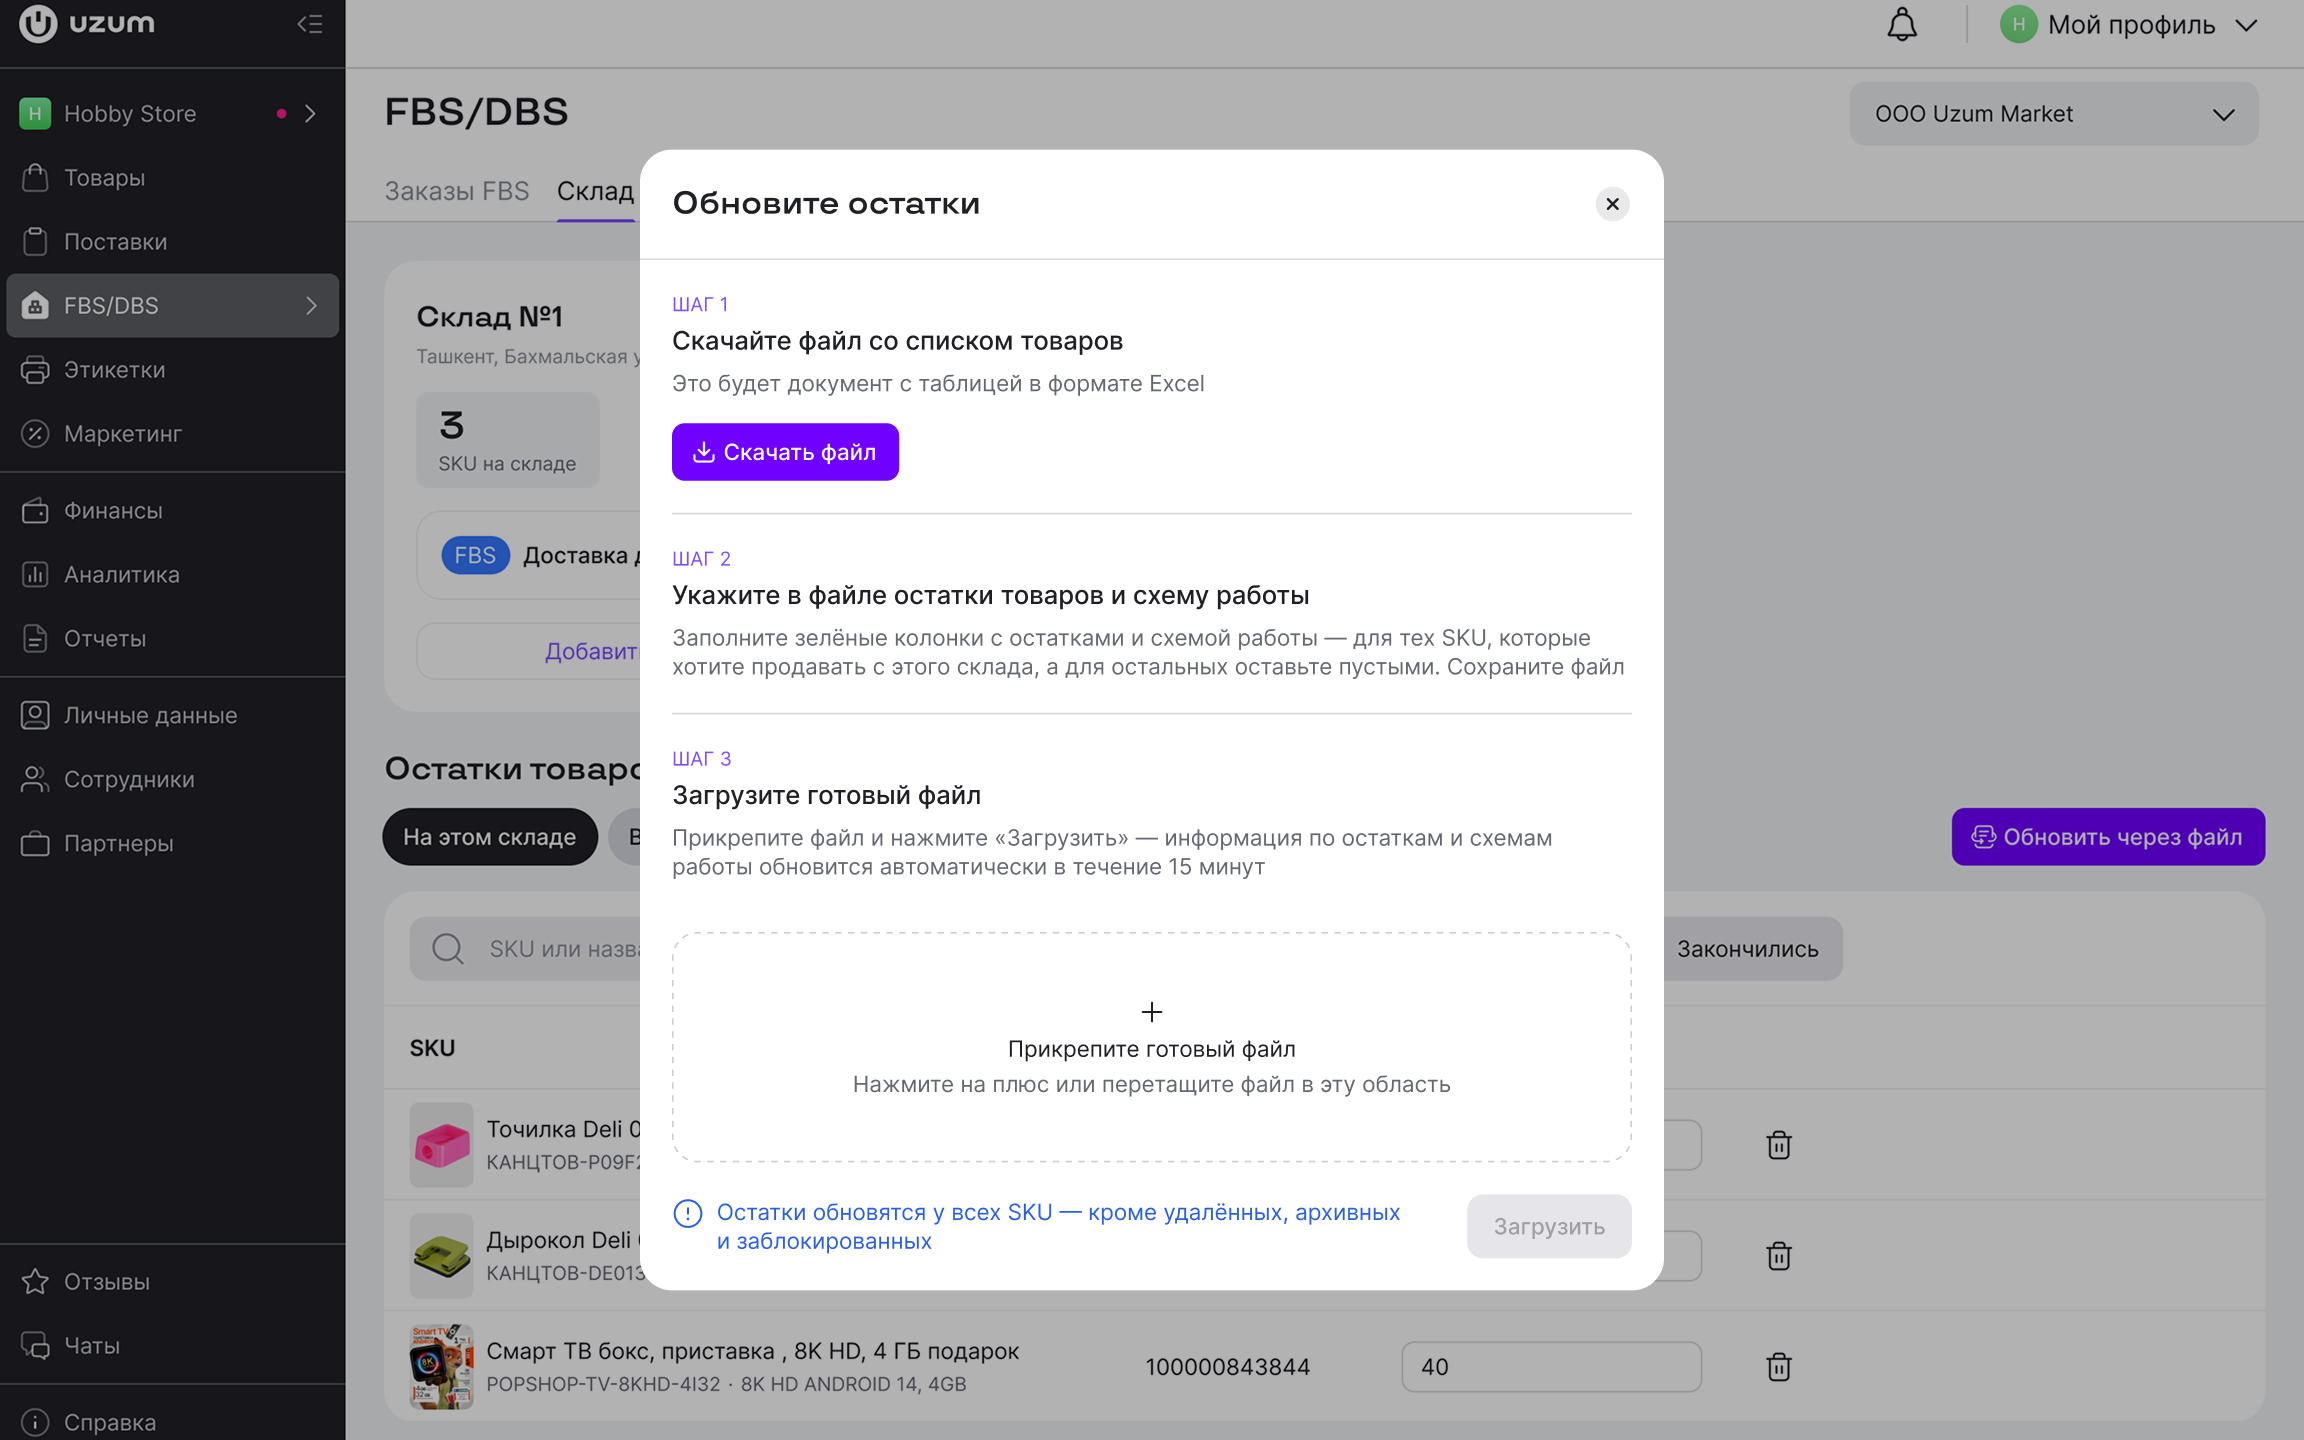The width and height of the screenshot is (2304, 1440).
Task: Switch to the Склад tab
Action: click(595, 190)
